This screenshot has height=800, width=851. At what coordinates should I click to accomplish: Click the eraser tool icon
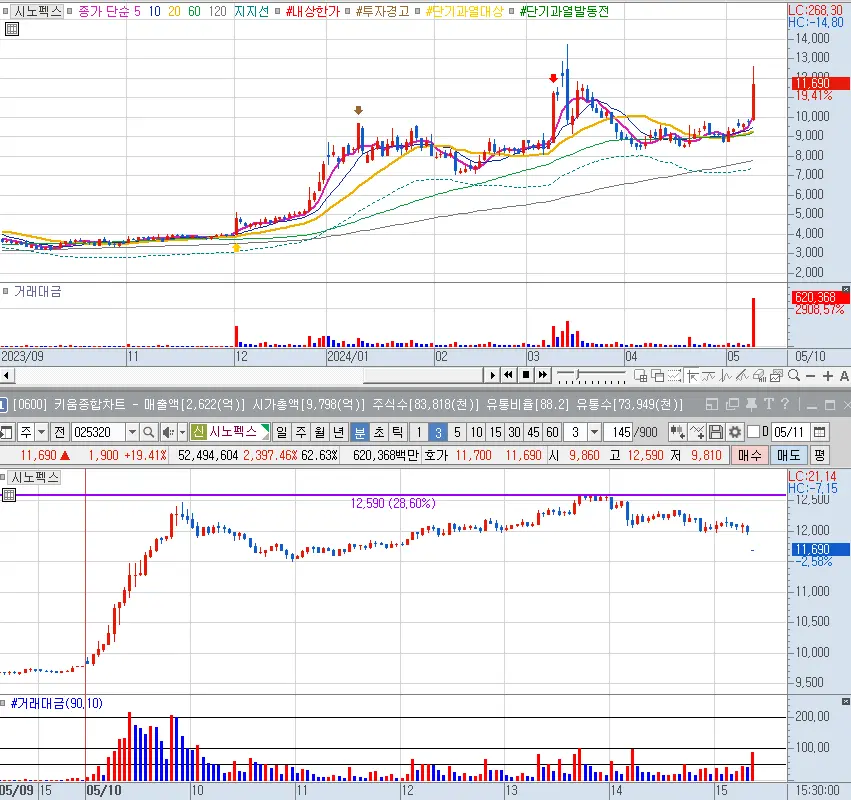(759, 376)
